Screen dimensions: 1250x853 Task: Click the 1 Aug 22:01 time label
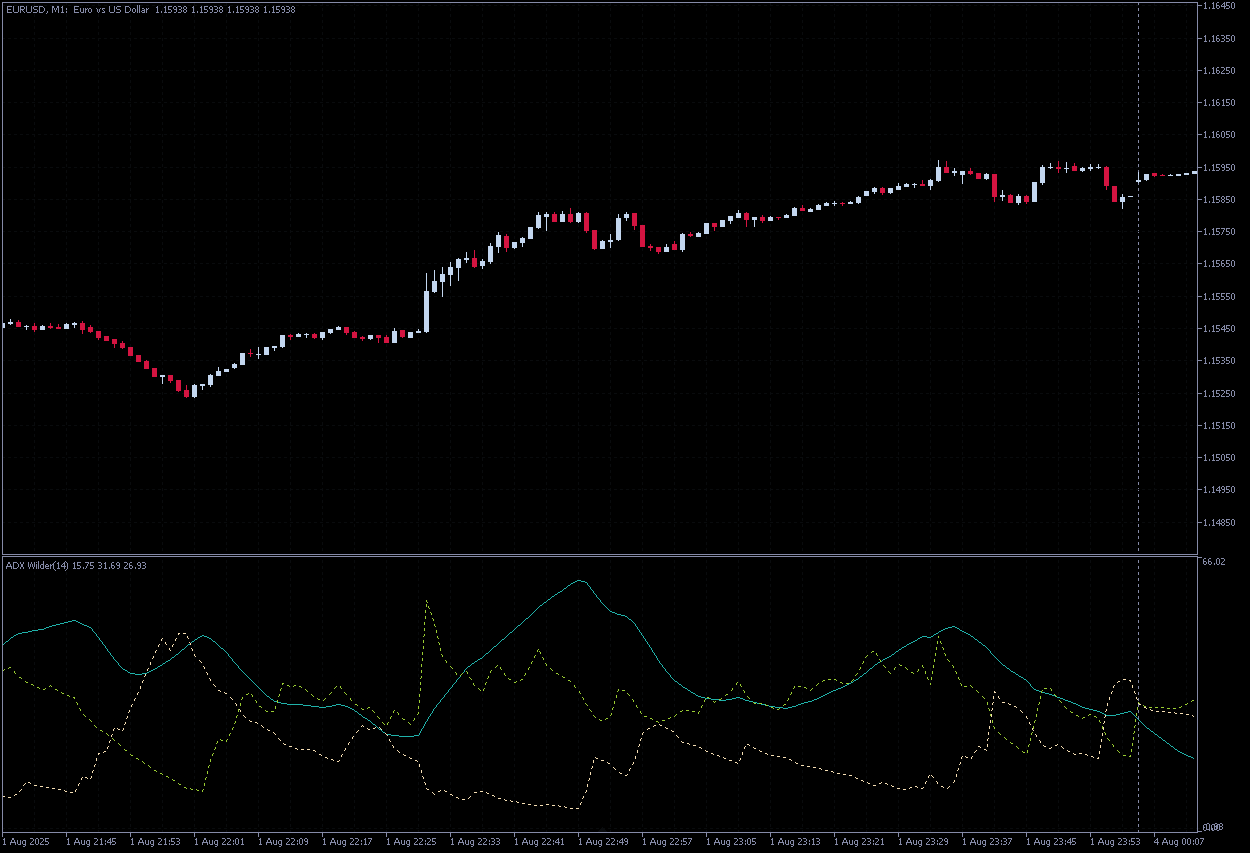(x=220, y=842)
